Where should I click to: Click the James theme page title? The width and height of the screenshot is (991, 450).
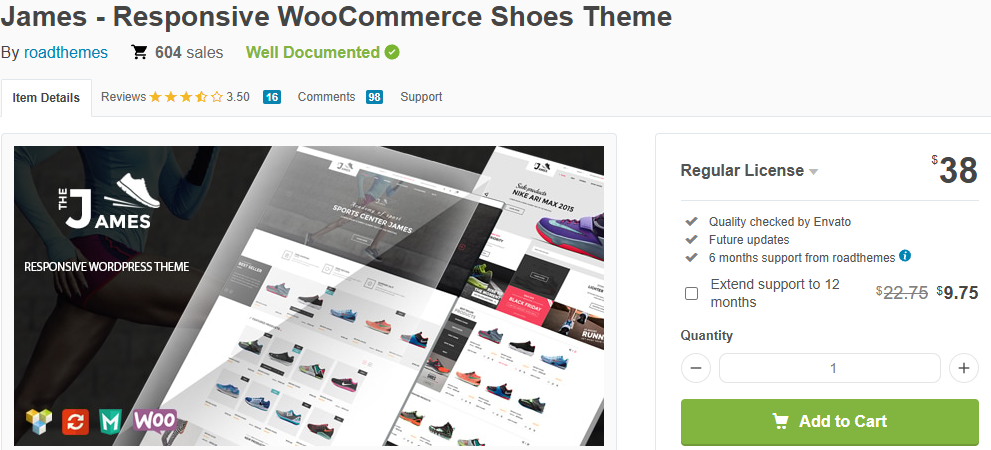tap(336, 16)
